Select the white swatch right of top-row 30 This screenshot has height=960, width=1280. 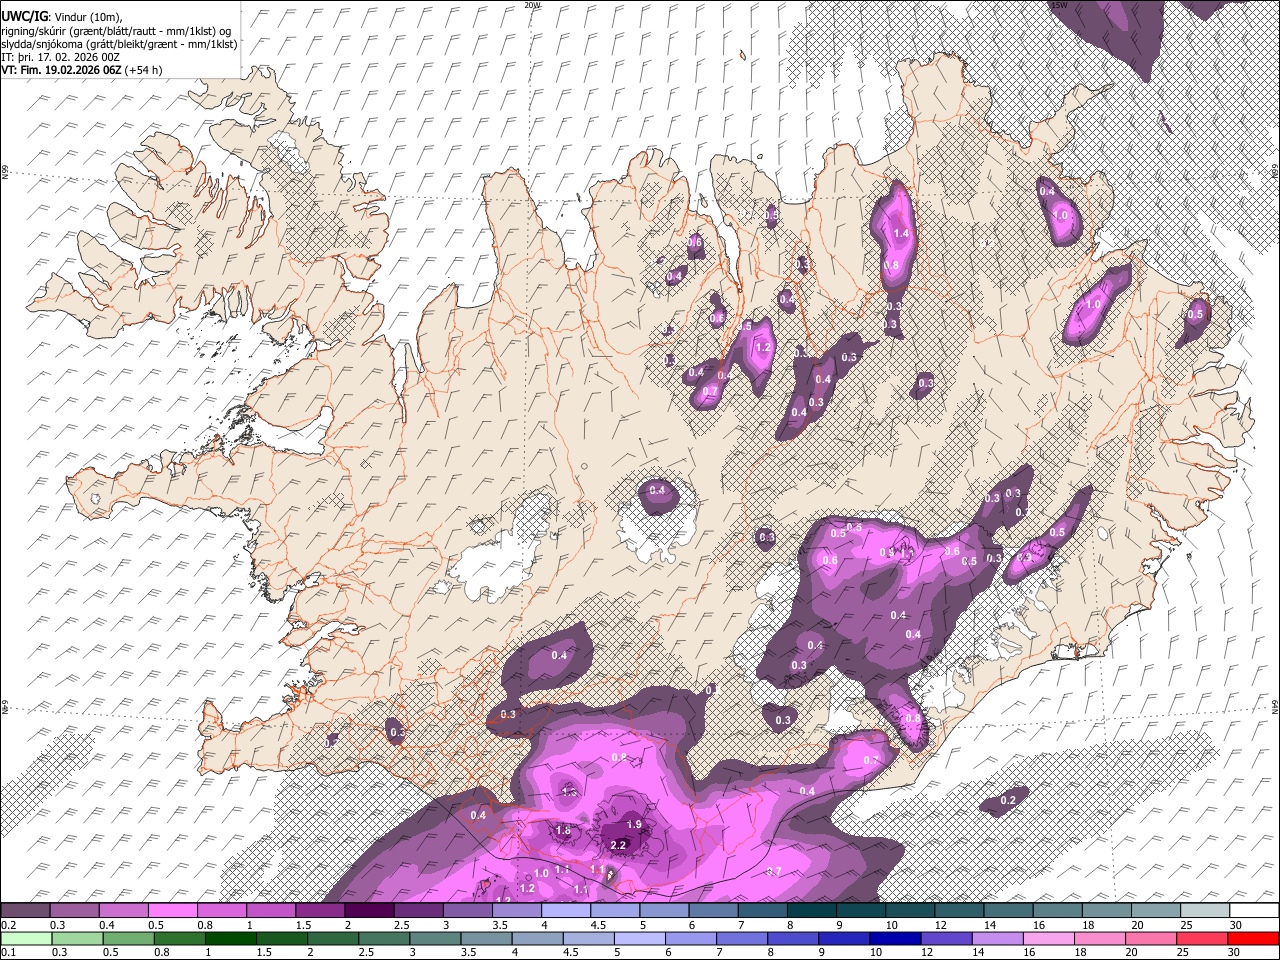[x=1254, y=910]
